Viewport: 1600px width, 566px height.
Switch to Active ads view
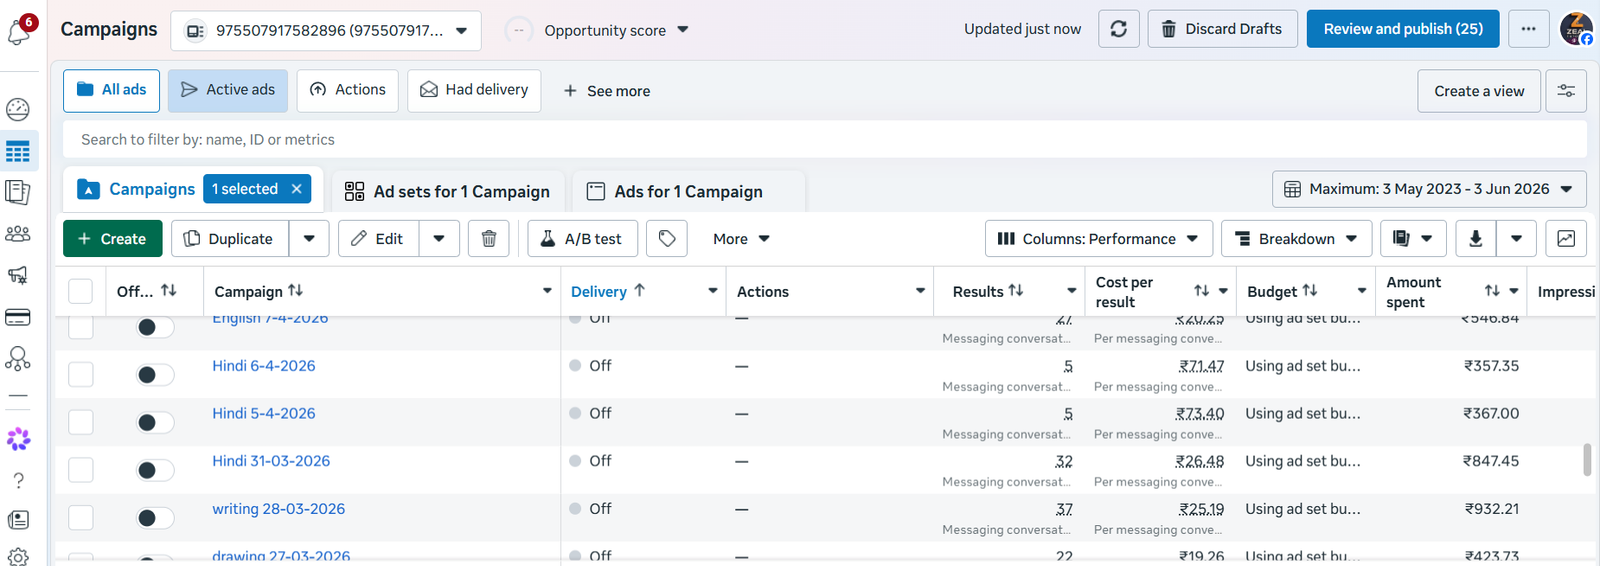(228, 90)
